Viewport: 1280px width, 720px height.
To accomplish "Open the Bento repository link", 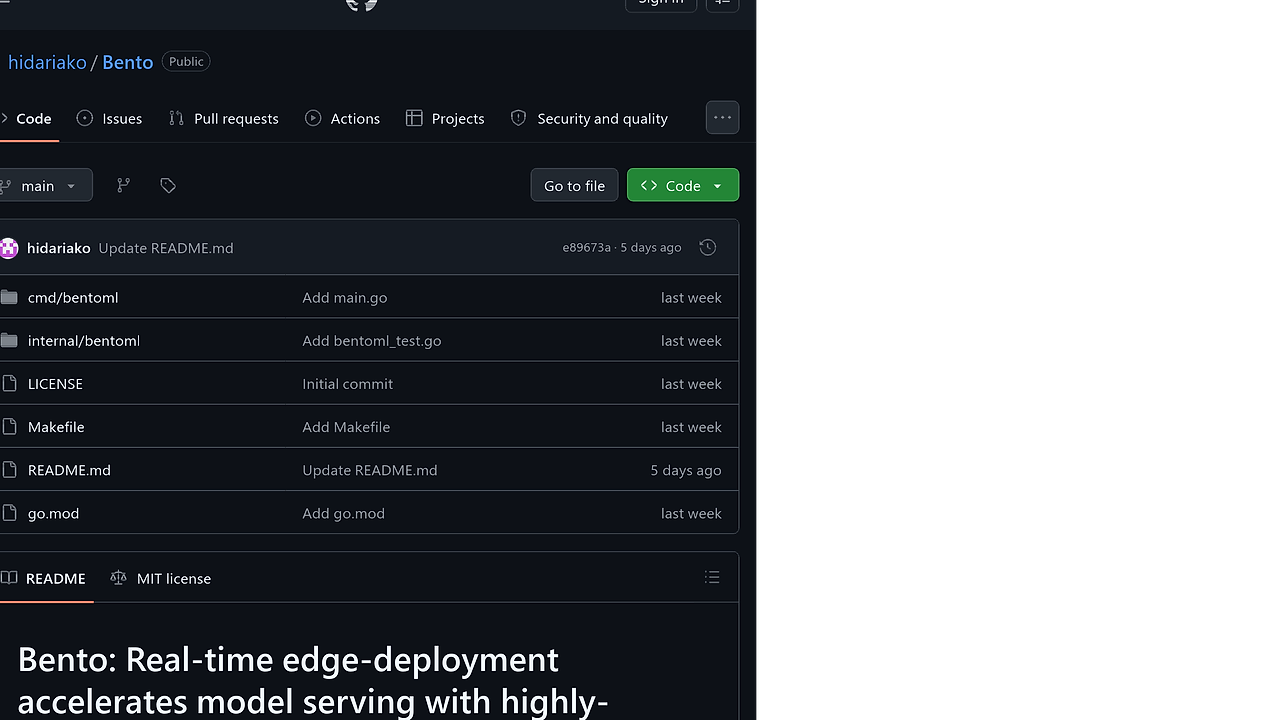I will pos(128,62).
